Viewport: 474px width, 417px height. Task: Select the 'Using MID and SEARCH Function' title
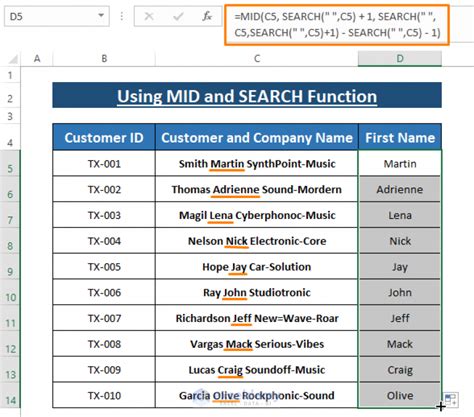pos(247,95)
